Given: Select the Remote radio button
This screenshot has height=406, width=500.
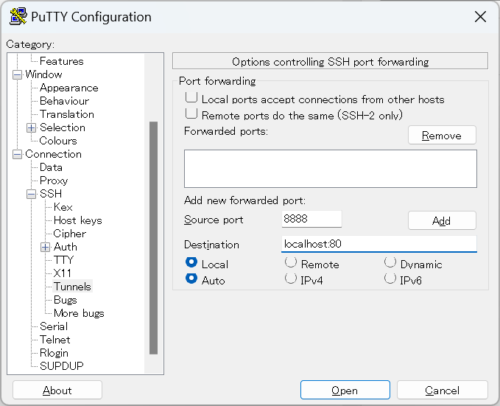Looking at the screenshot, I should [x=291, y=263].
